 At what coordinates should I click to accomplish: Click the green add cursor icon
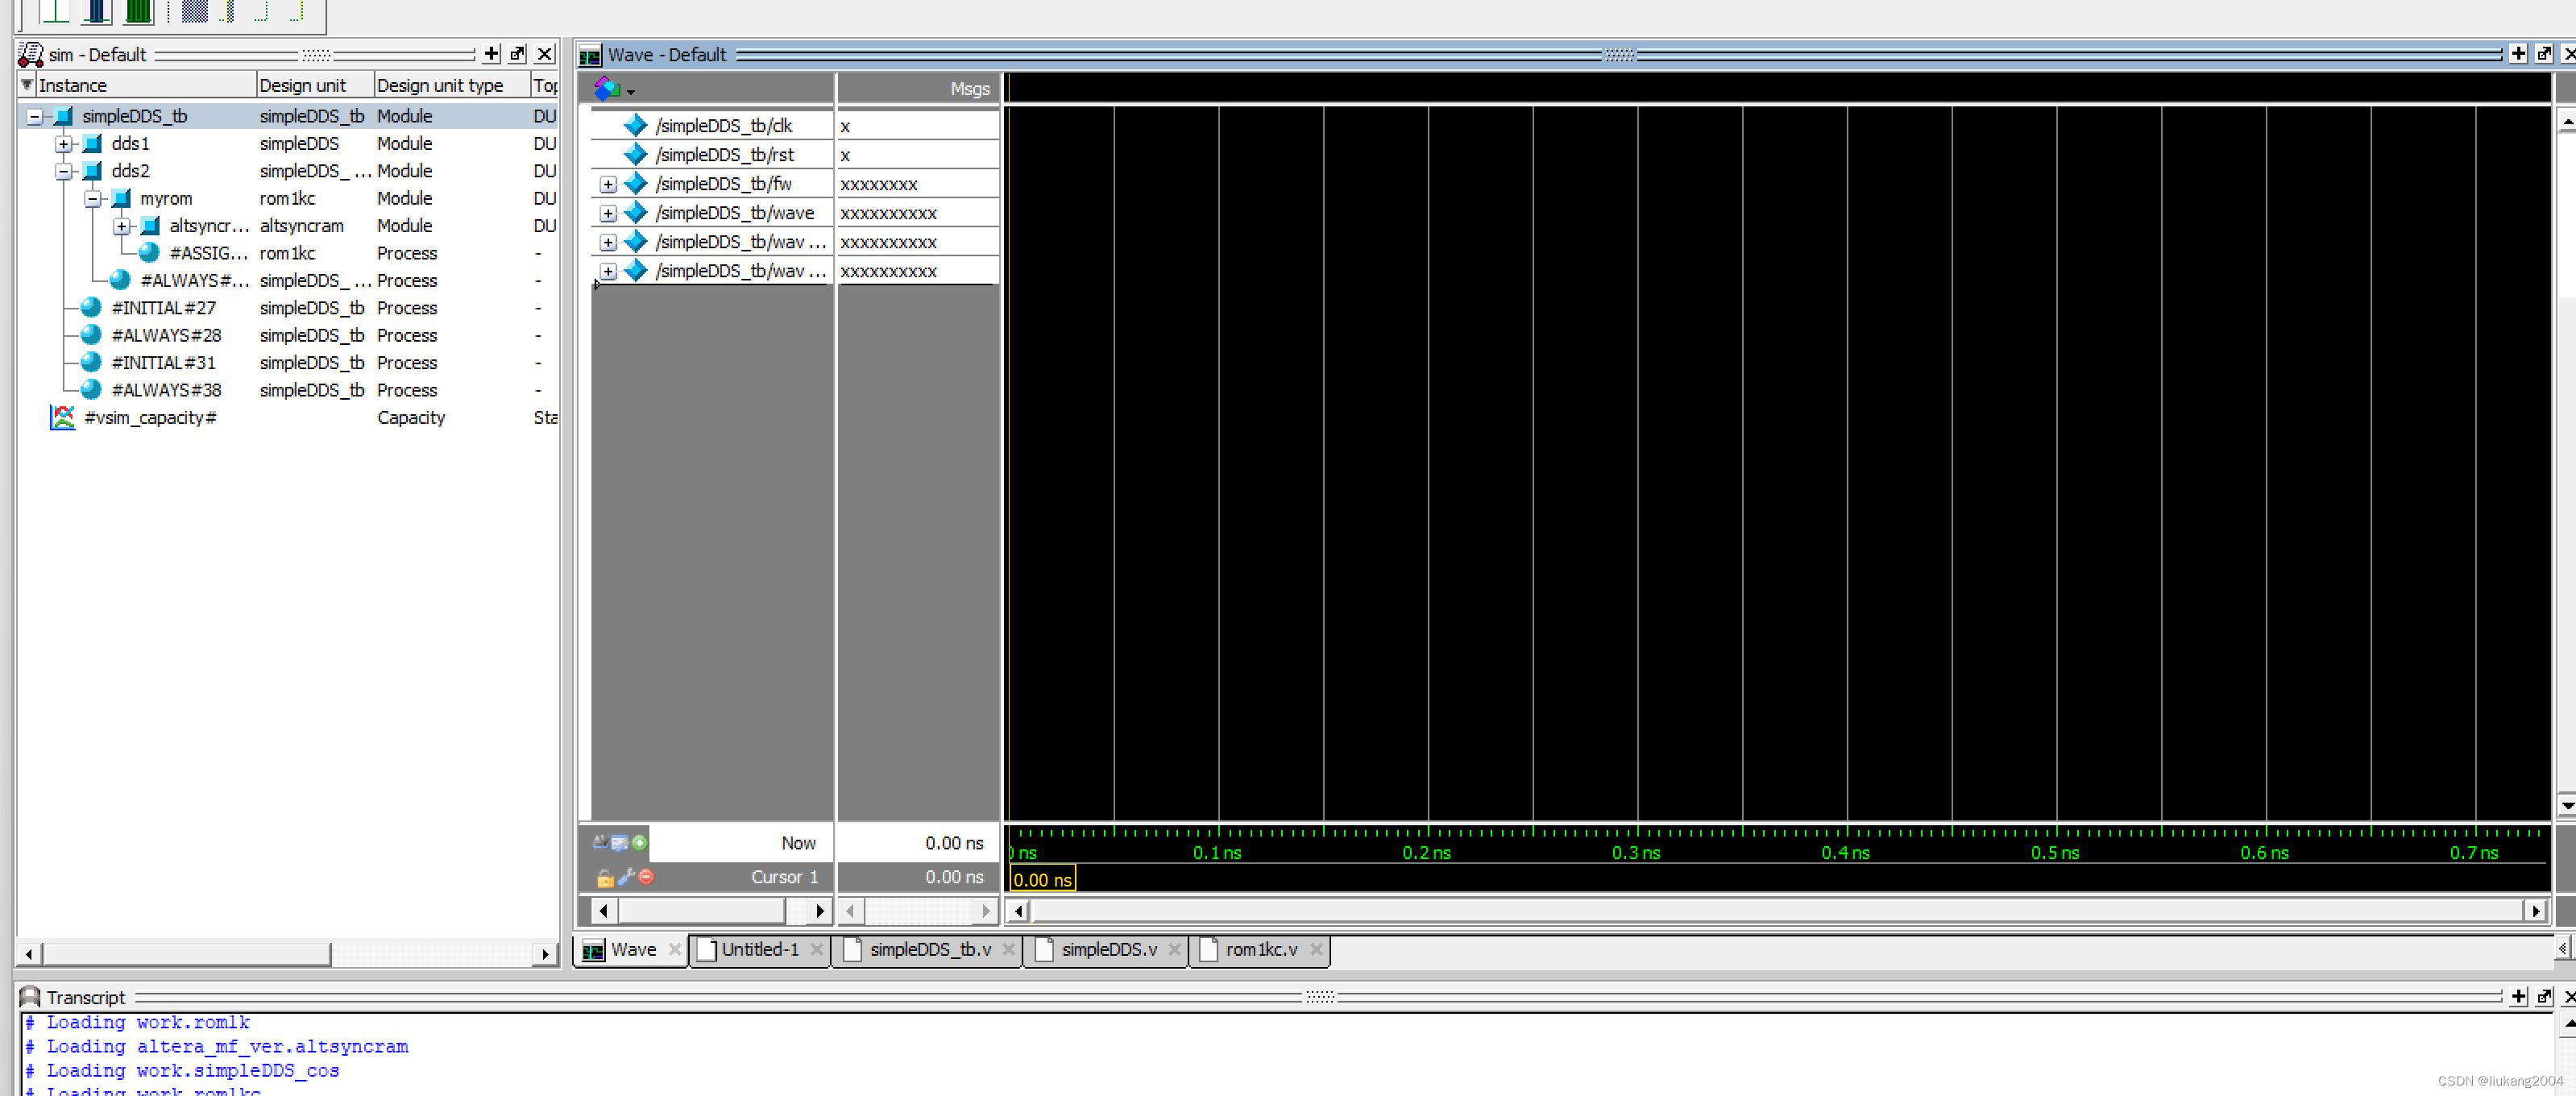(x=640, y=842)
